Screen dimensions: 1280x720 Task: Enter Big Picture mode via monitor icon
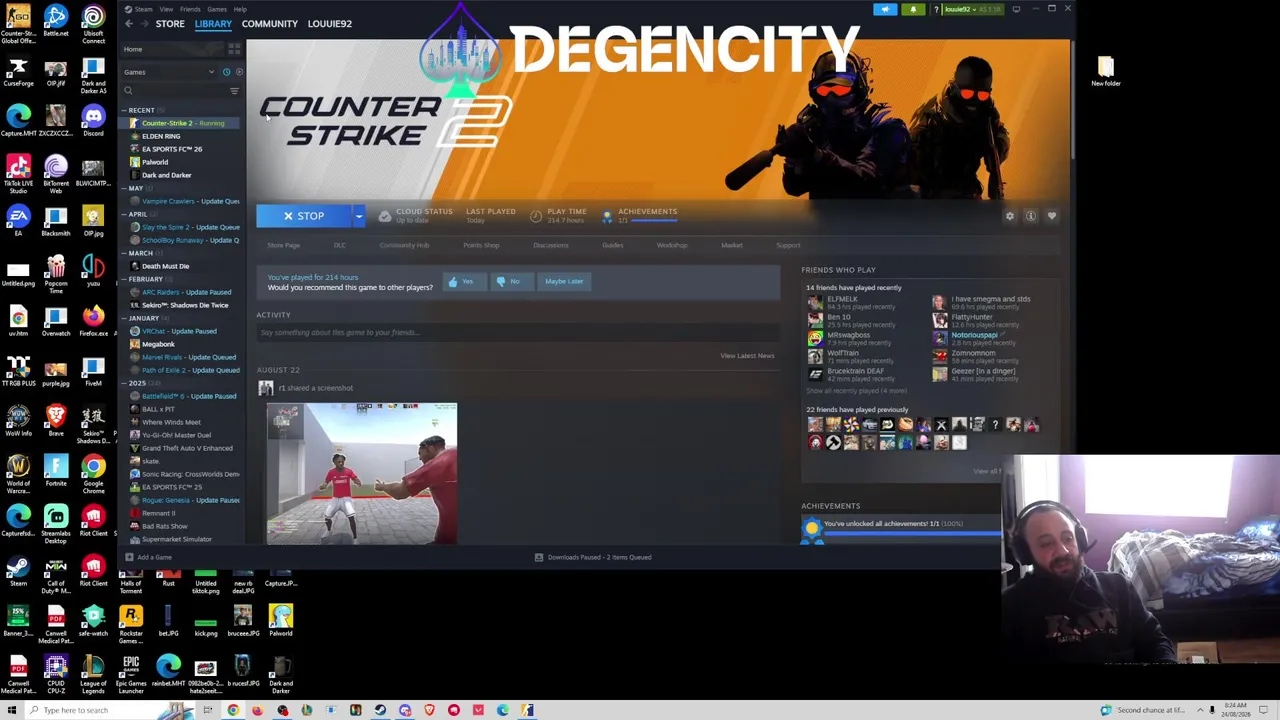(x=1016, y=9)
